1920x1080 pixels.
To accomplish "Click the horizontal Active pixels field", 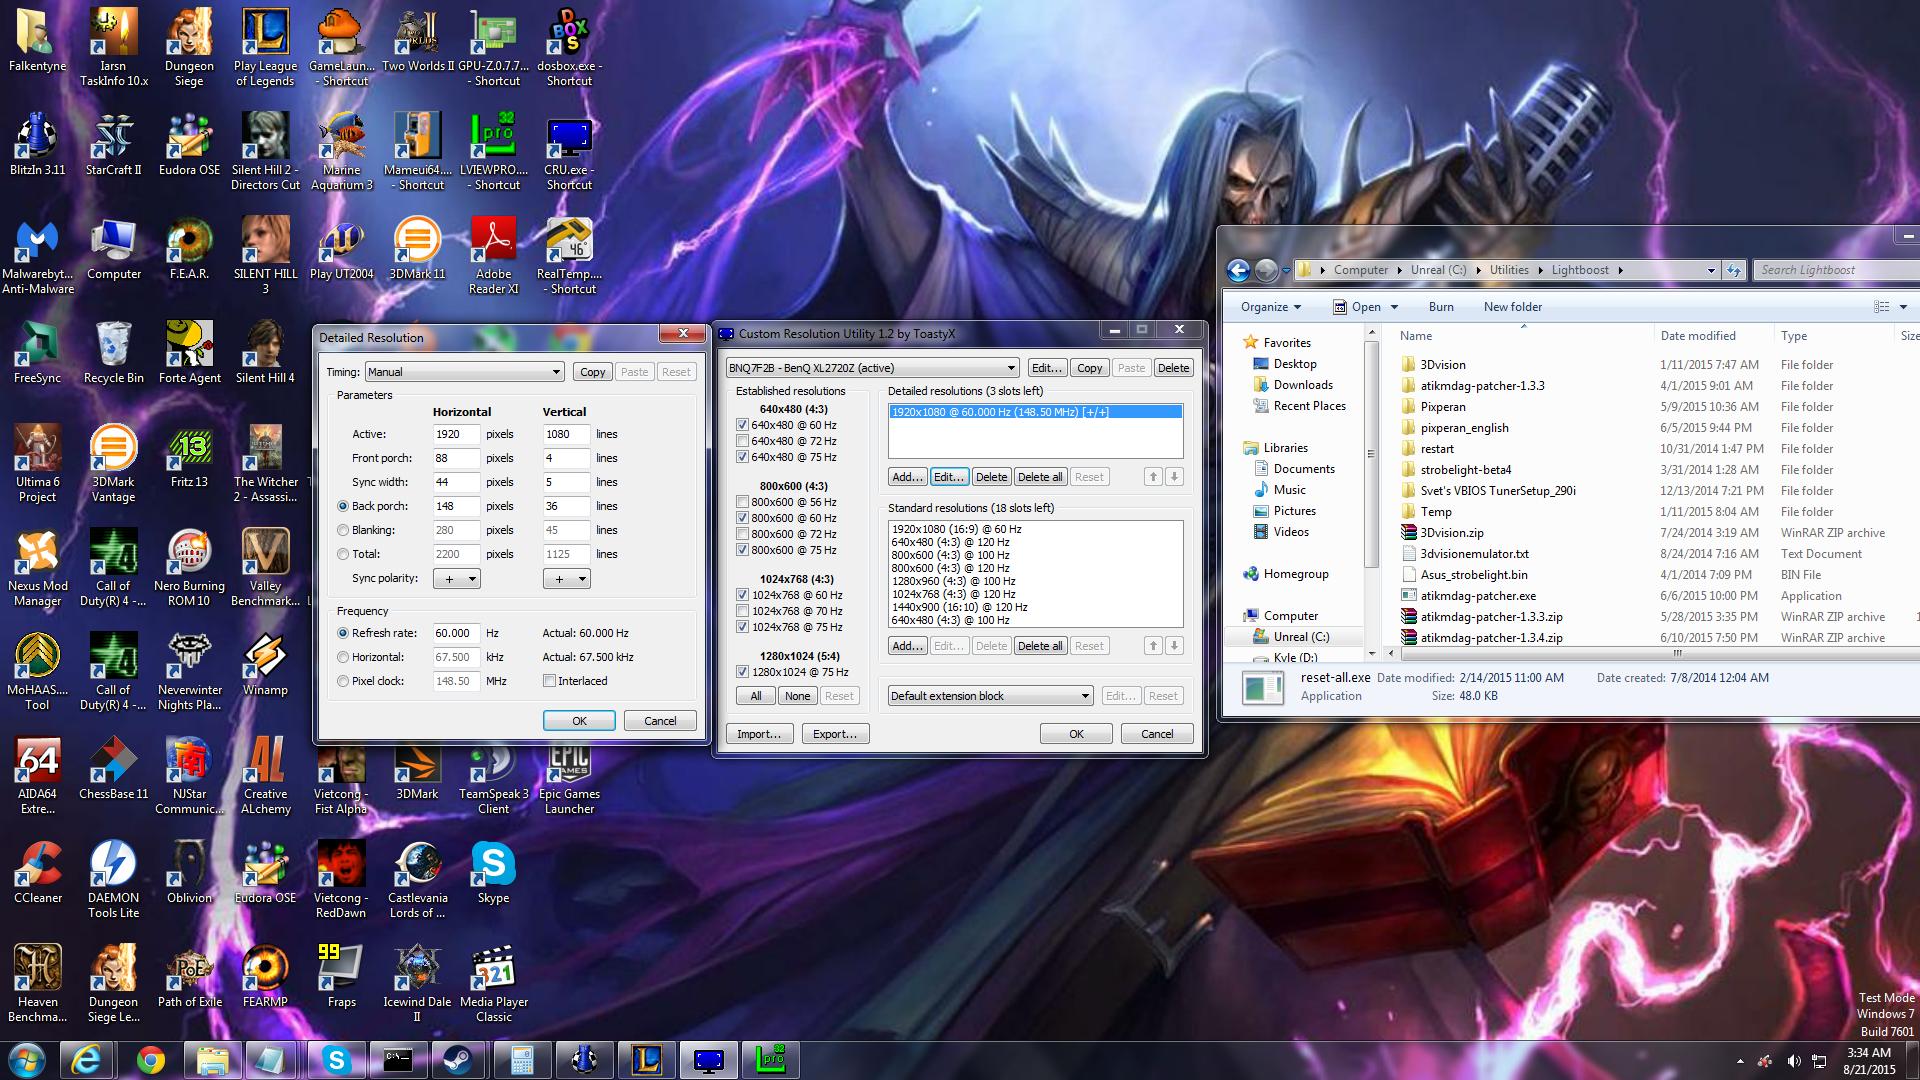I will pyautogui.click(x=456, y=434).
